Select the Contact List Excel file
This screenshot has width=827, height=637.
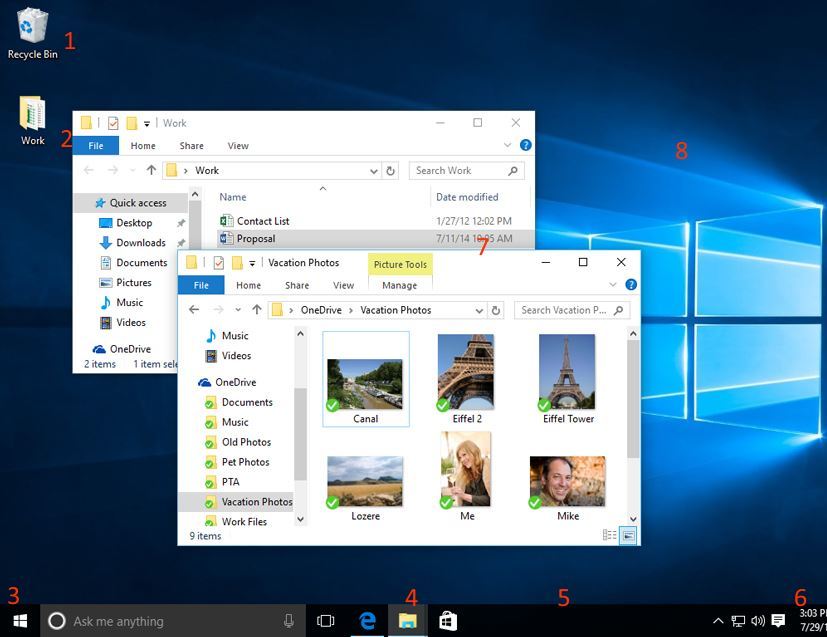click(x=262, y=220)
